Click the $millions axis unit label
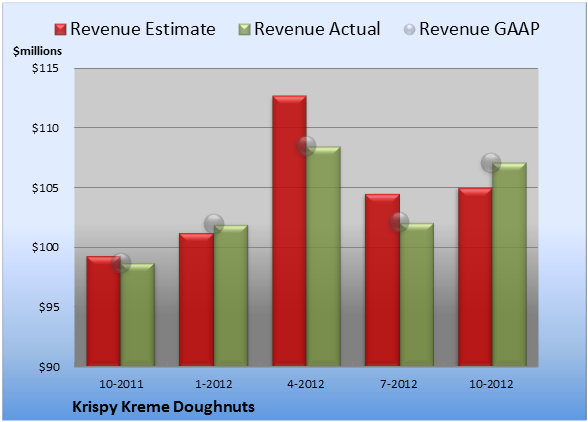The height and width of the screenshot is (422, 588). [x=38, y=51]
